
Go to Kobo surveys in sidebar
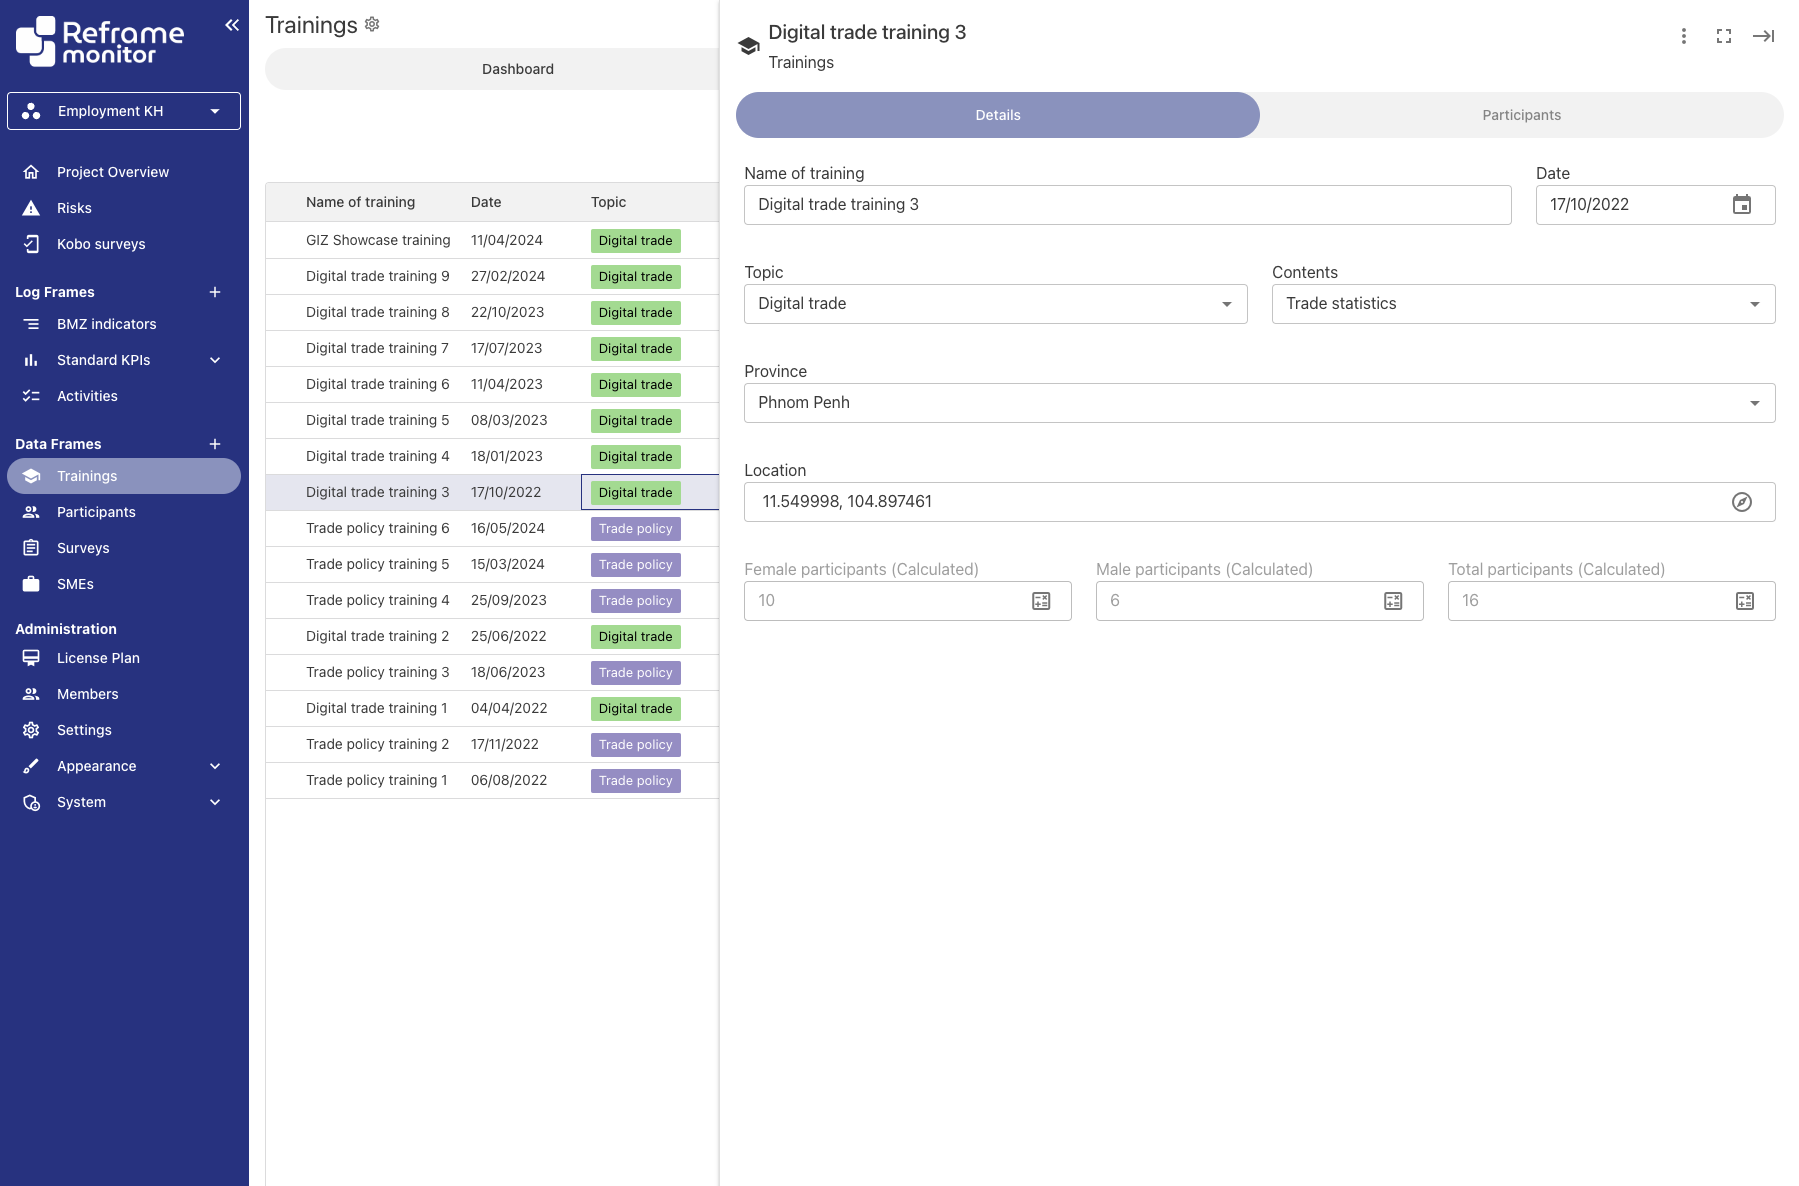[101, 244]
